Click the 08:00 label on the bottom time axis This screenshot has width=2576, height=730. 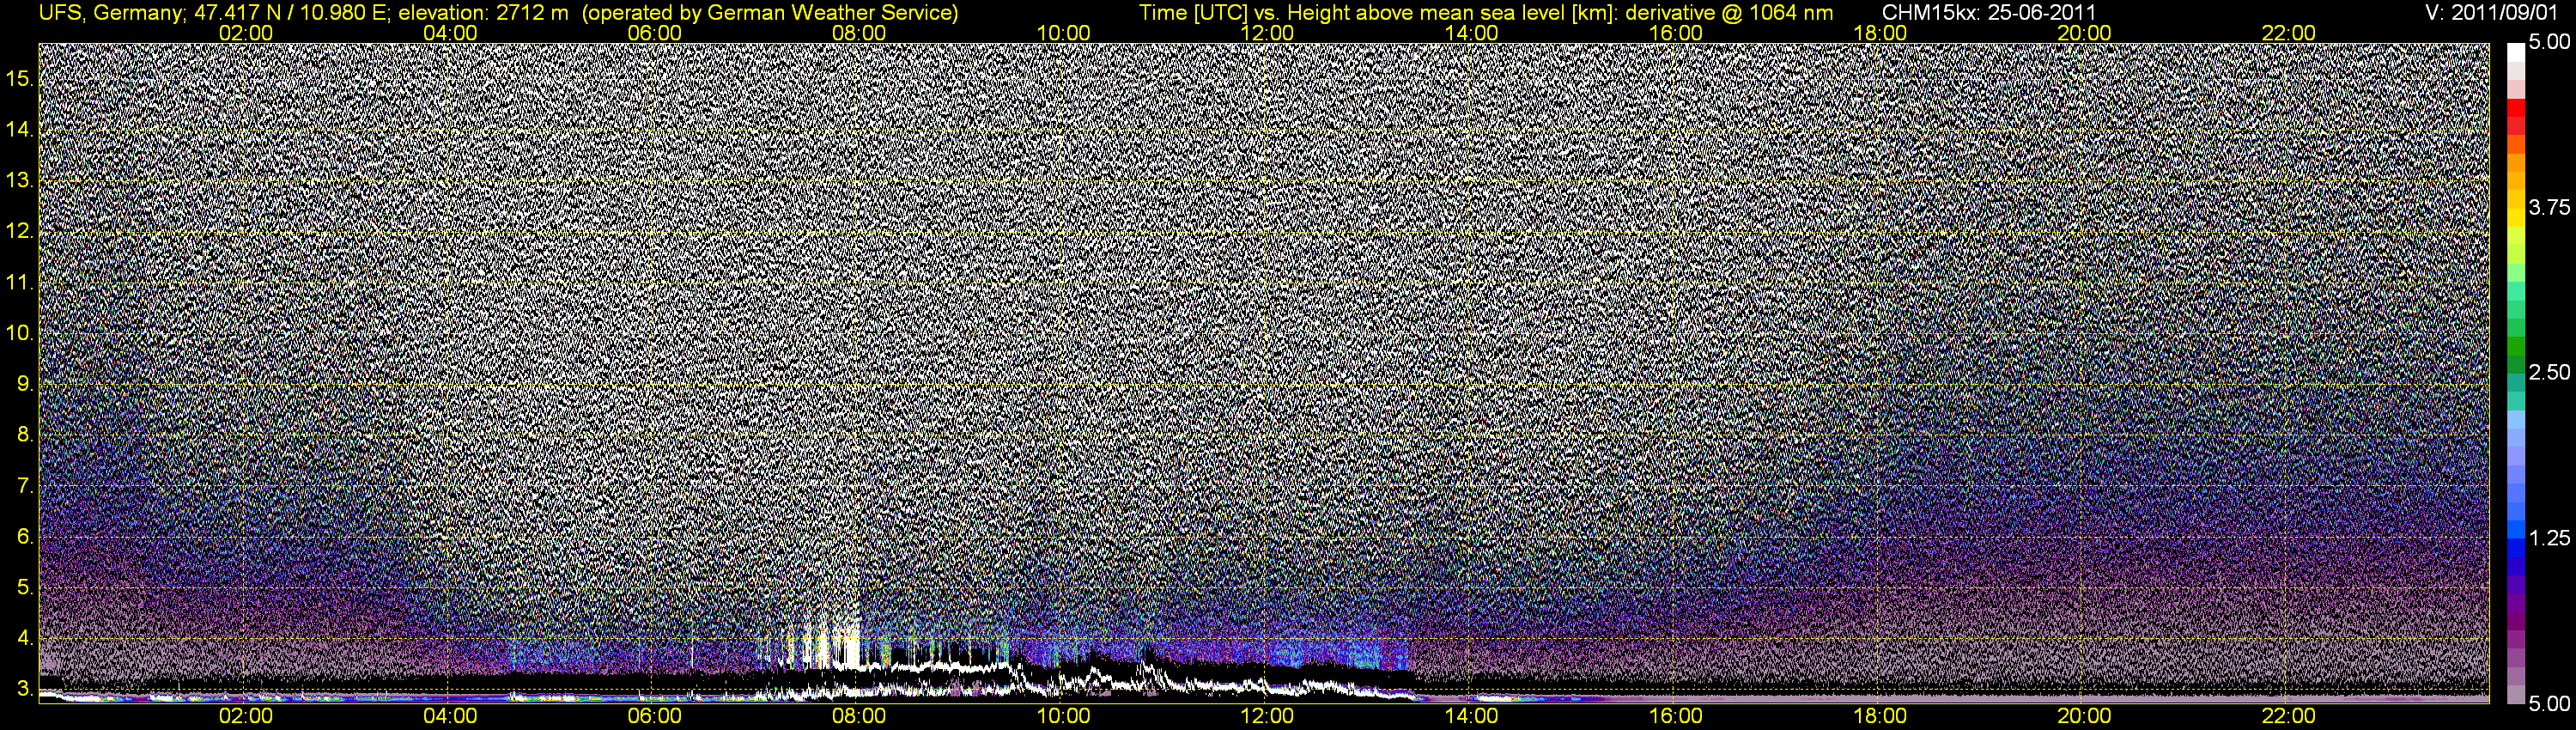[859, 716]
